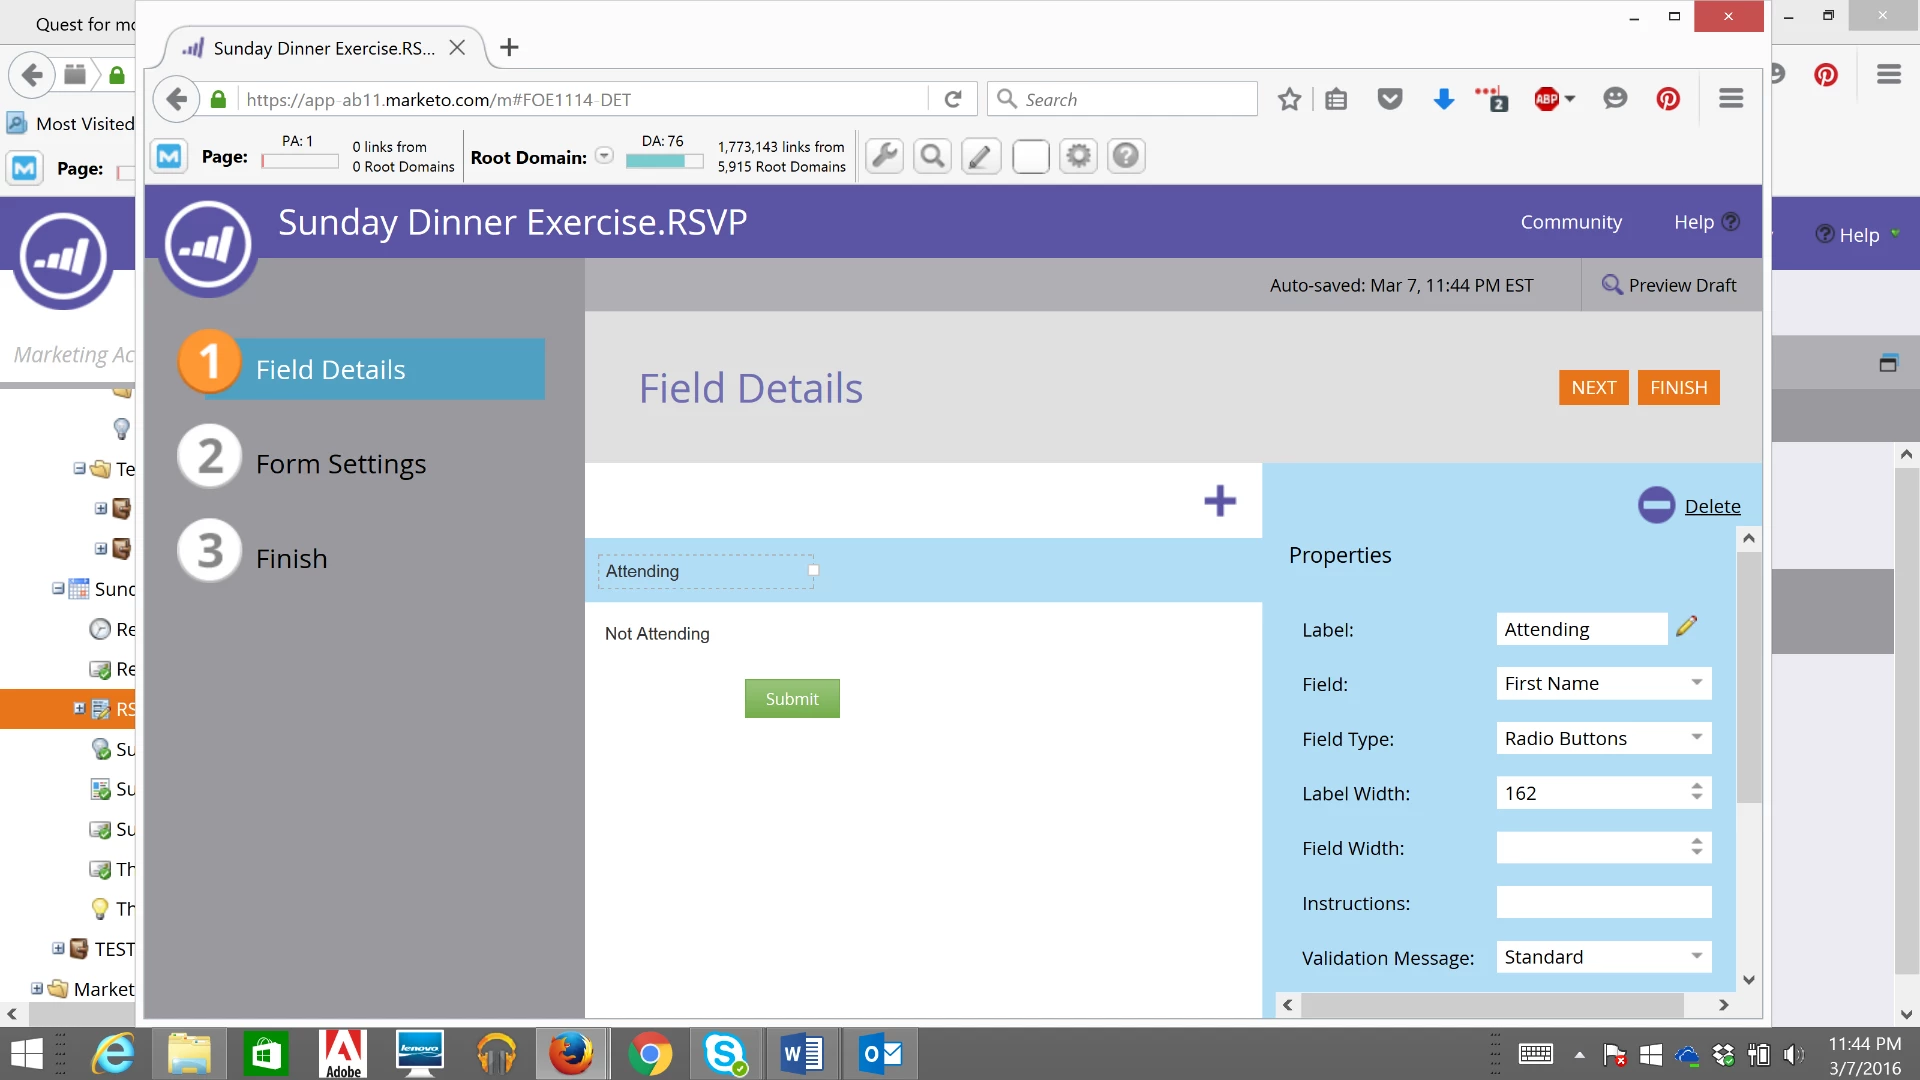Screen dimensions: 1920x1080
Task: Click the orange NEXT button
Action: [1593, 387]
